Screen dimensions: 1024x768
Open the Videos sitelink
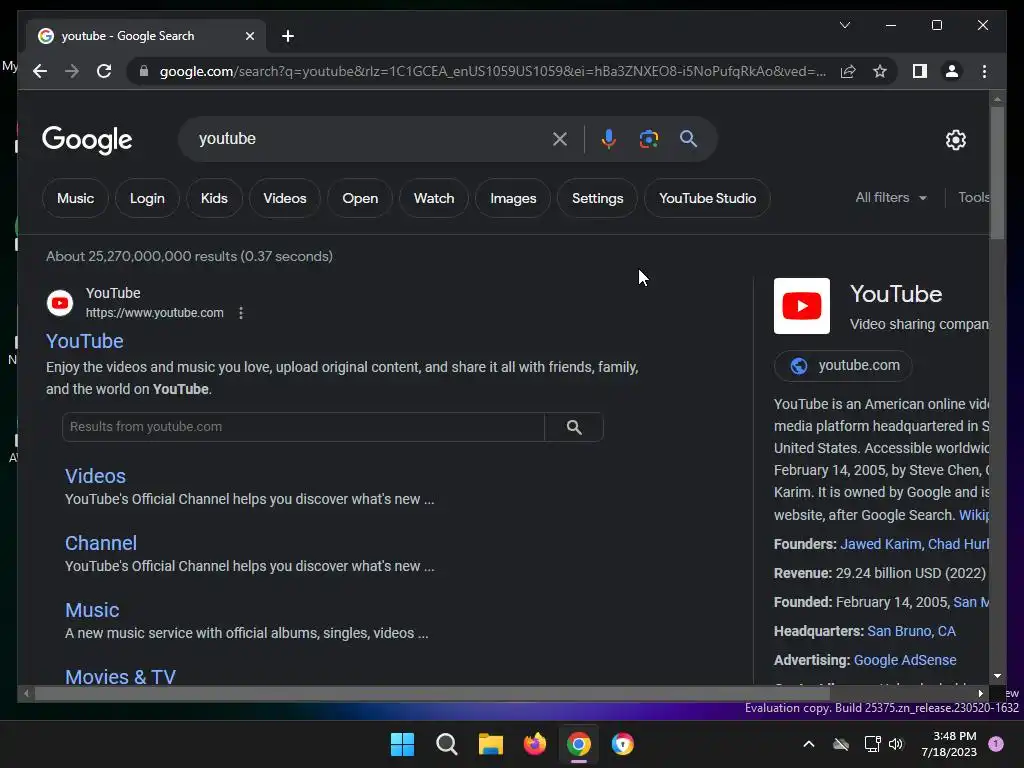pos(95,476)
